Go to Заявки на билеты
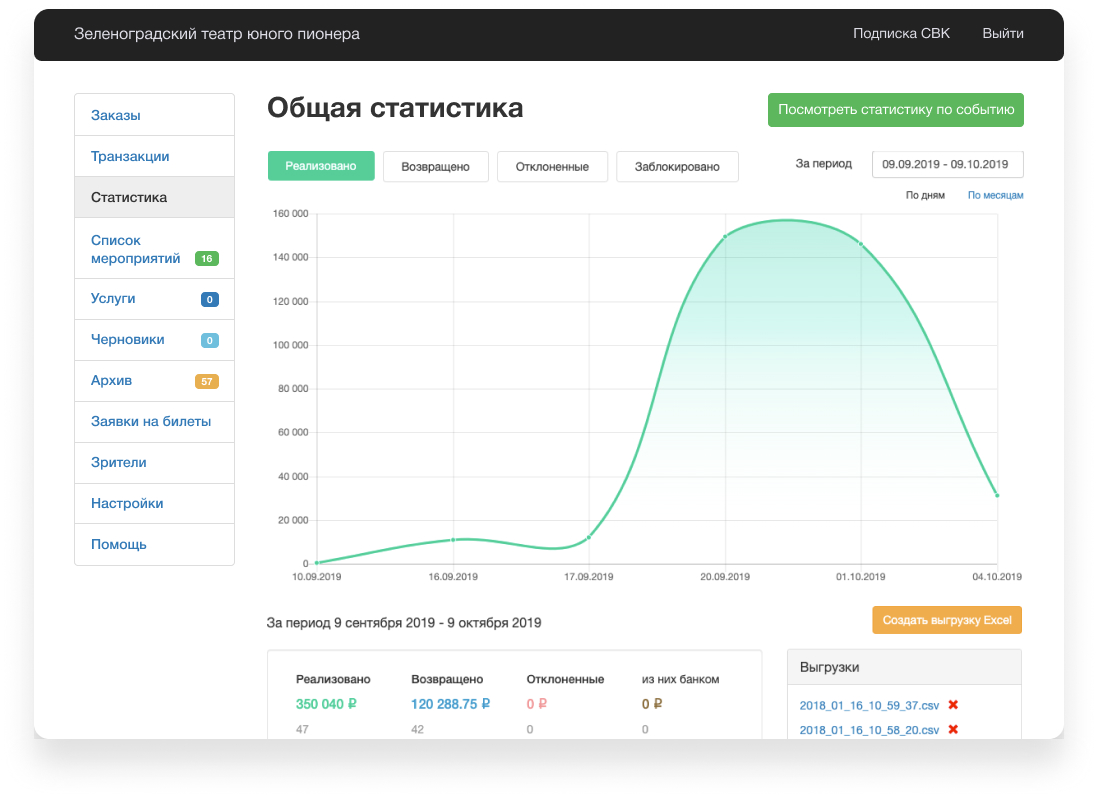Image resolution: width=1098 pixels, height=798 pixels. (154, 421)
